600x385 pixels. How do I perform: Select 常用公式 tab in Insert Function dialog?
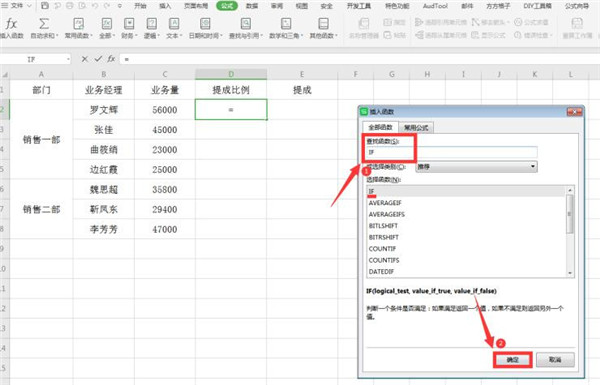(x=416, y=128)
